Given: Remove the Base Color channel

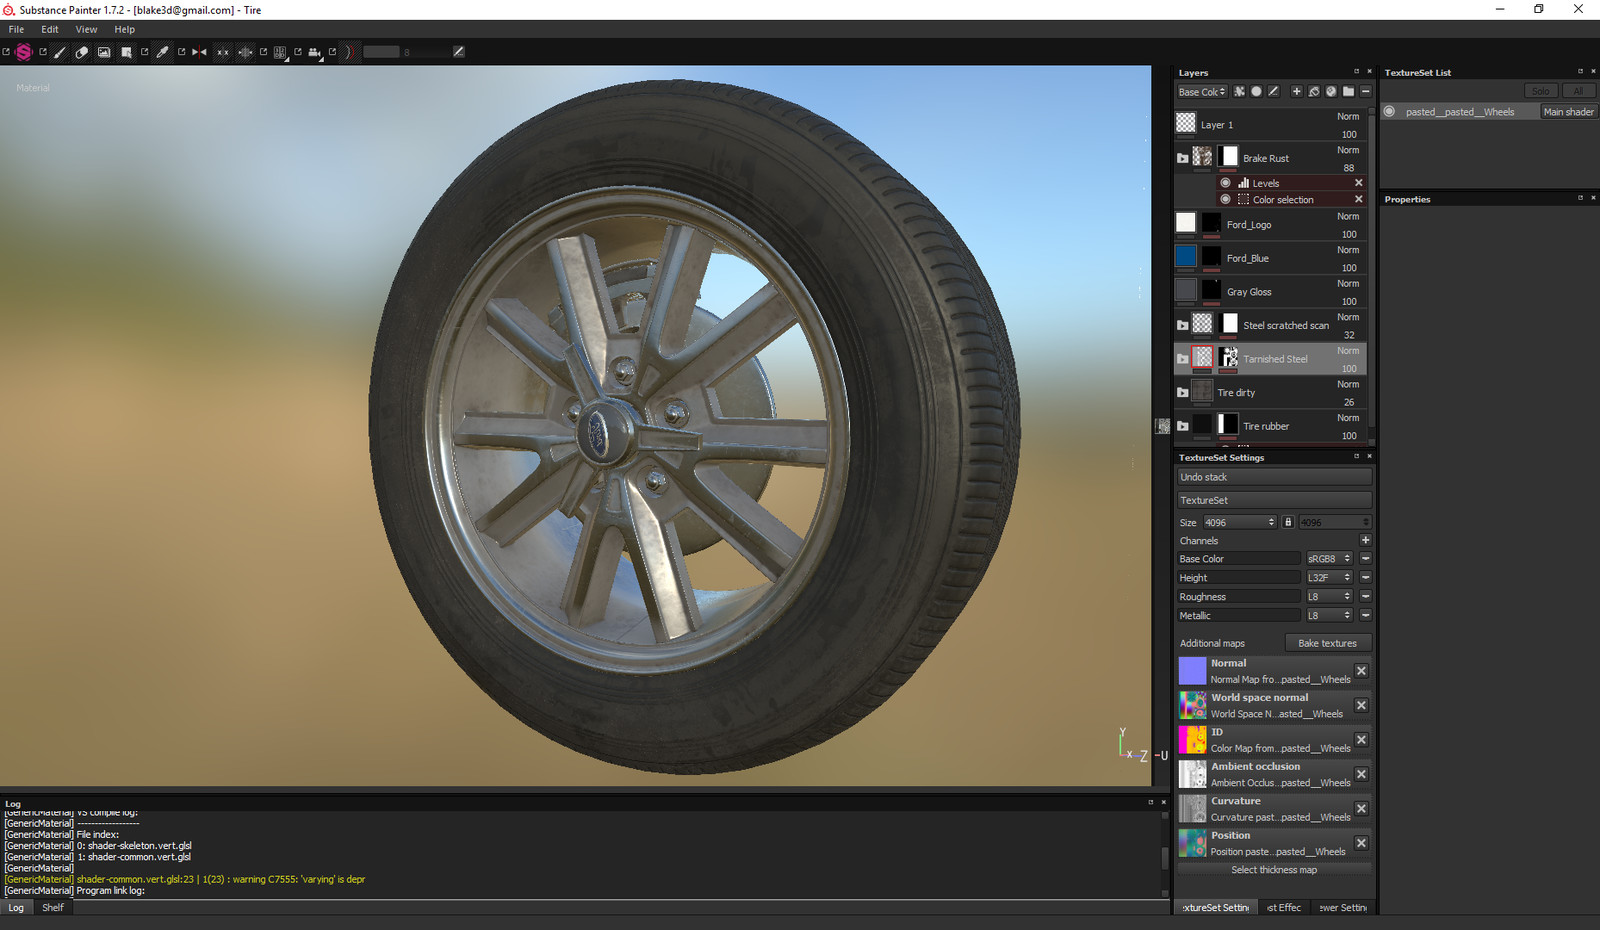Looking at the screenshot, I should pos(1365,559).
